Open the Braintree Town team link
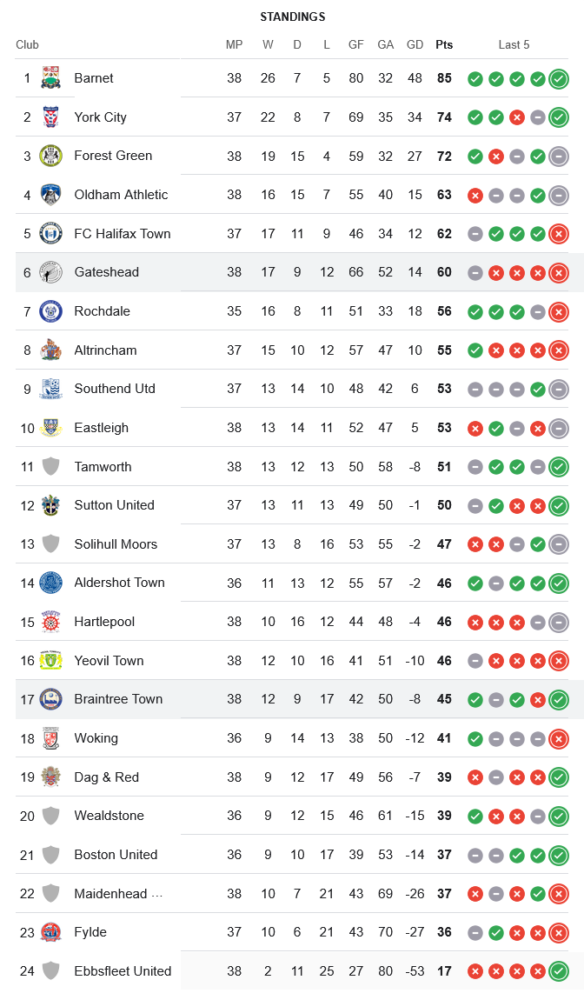This screenshot has height=1000, width=584. tap(119, 699)
